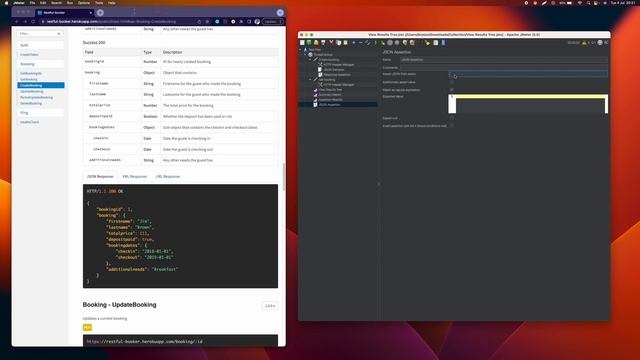The image size is (640, 360).
Task: Click the Clear All icon in JMeter toolbar
Action: 412,42
